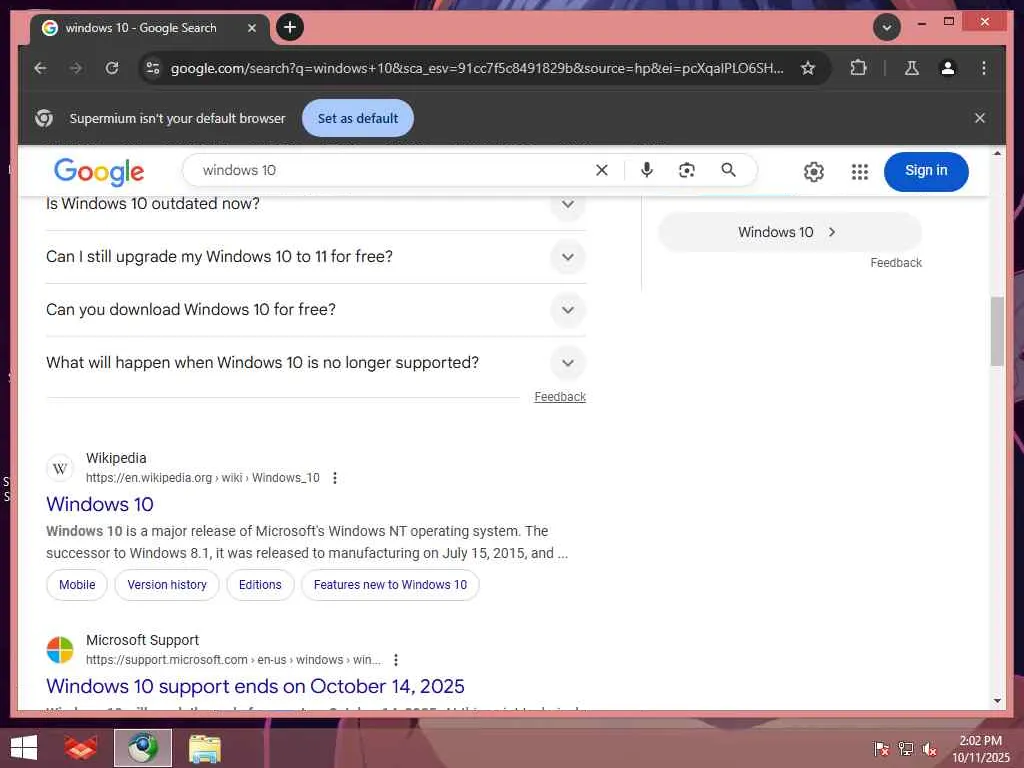Open Google quick settings gear
Screen dimensions: 1024x768
(814, 172)
